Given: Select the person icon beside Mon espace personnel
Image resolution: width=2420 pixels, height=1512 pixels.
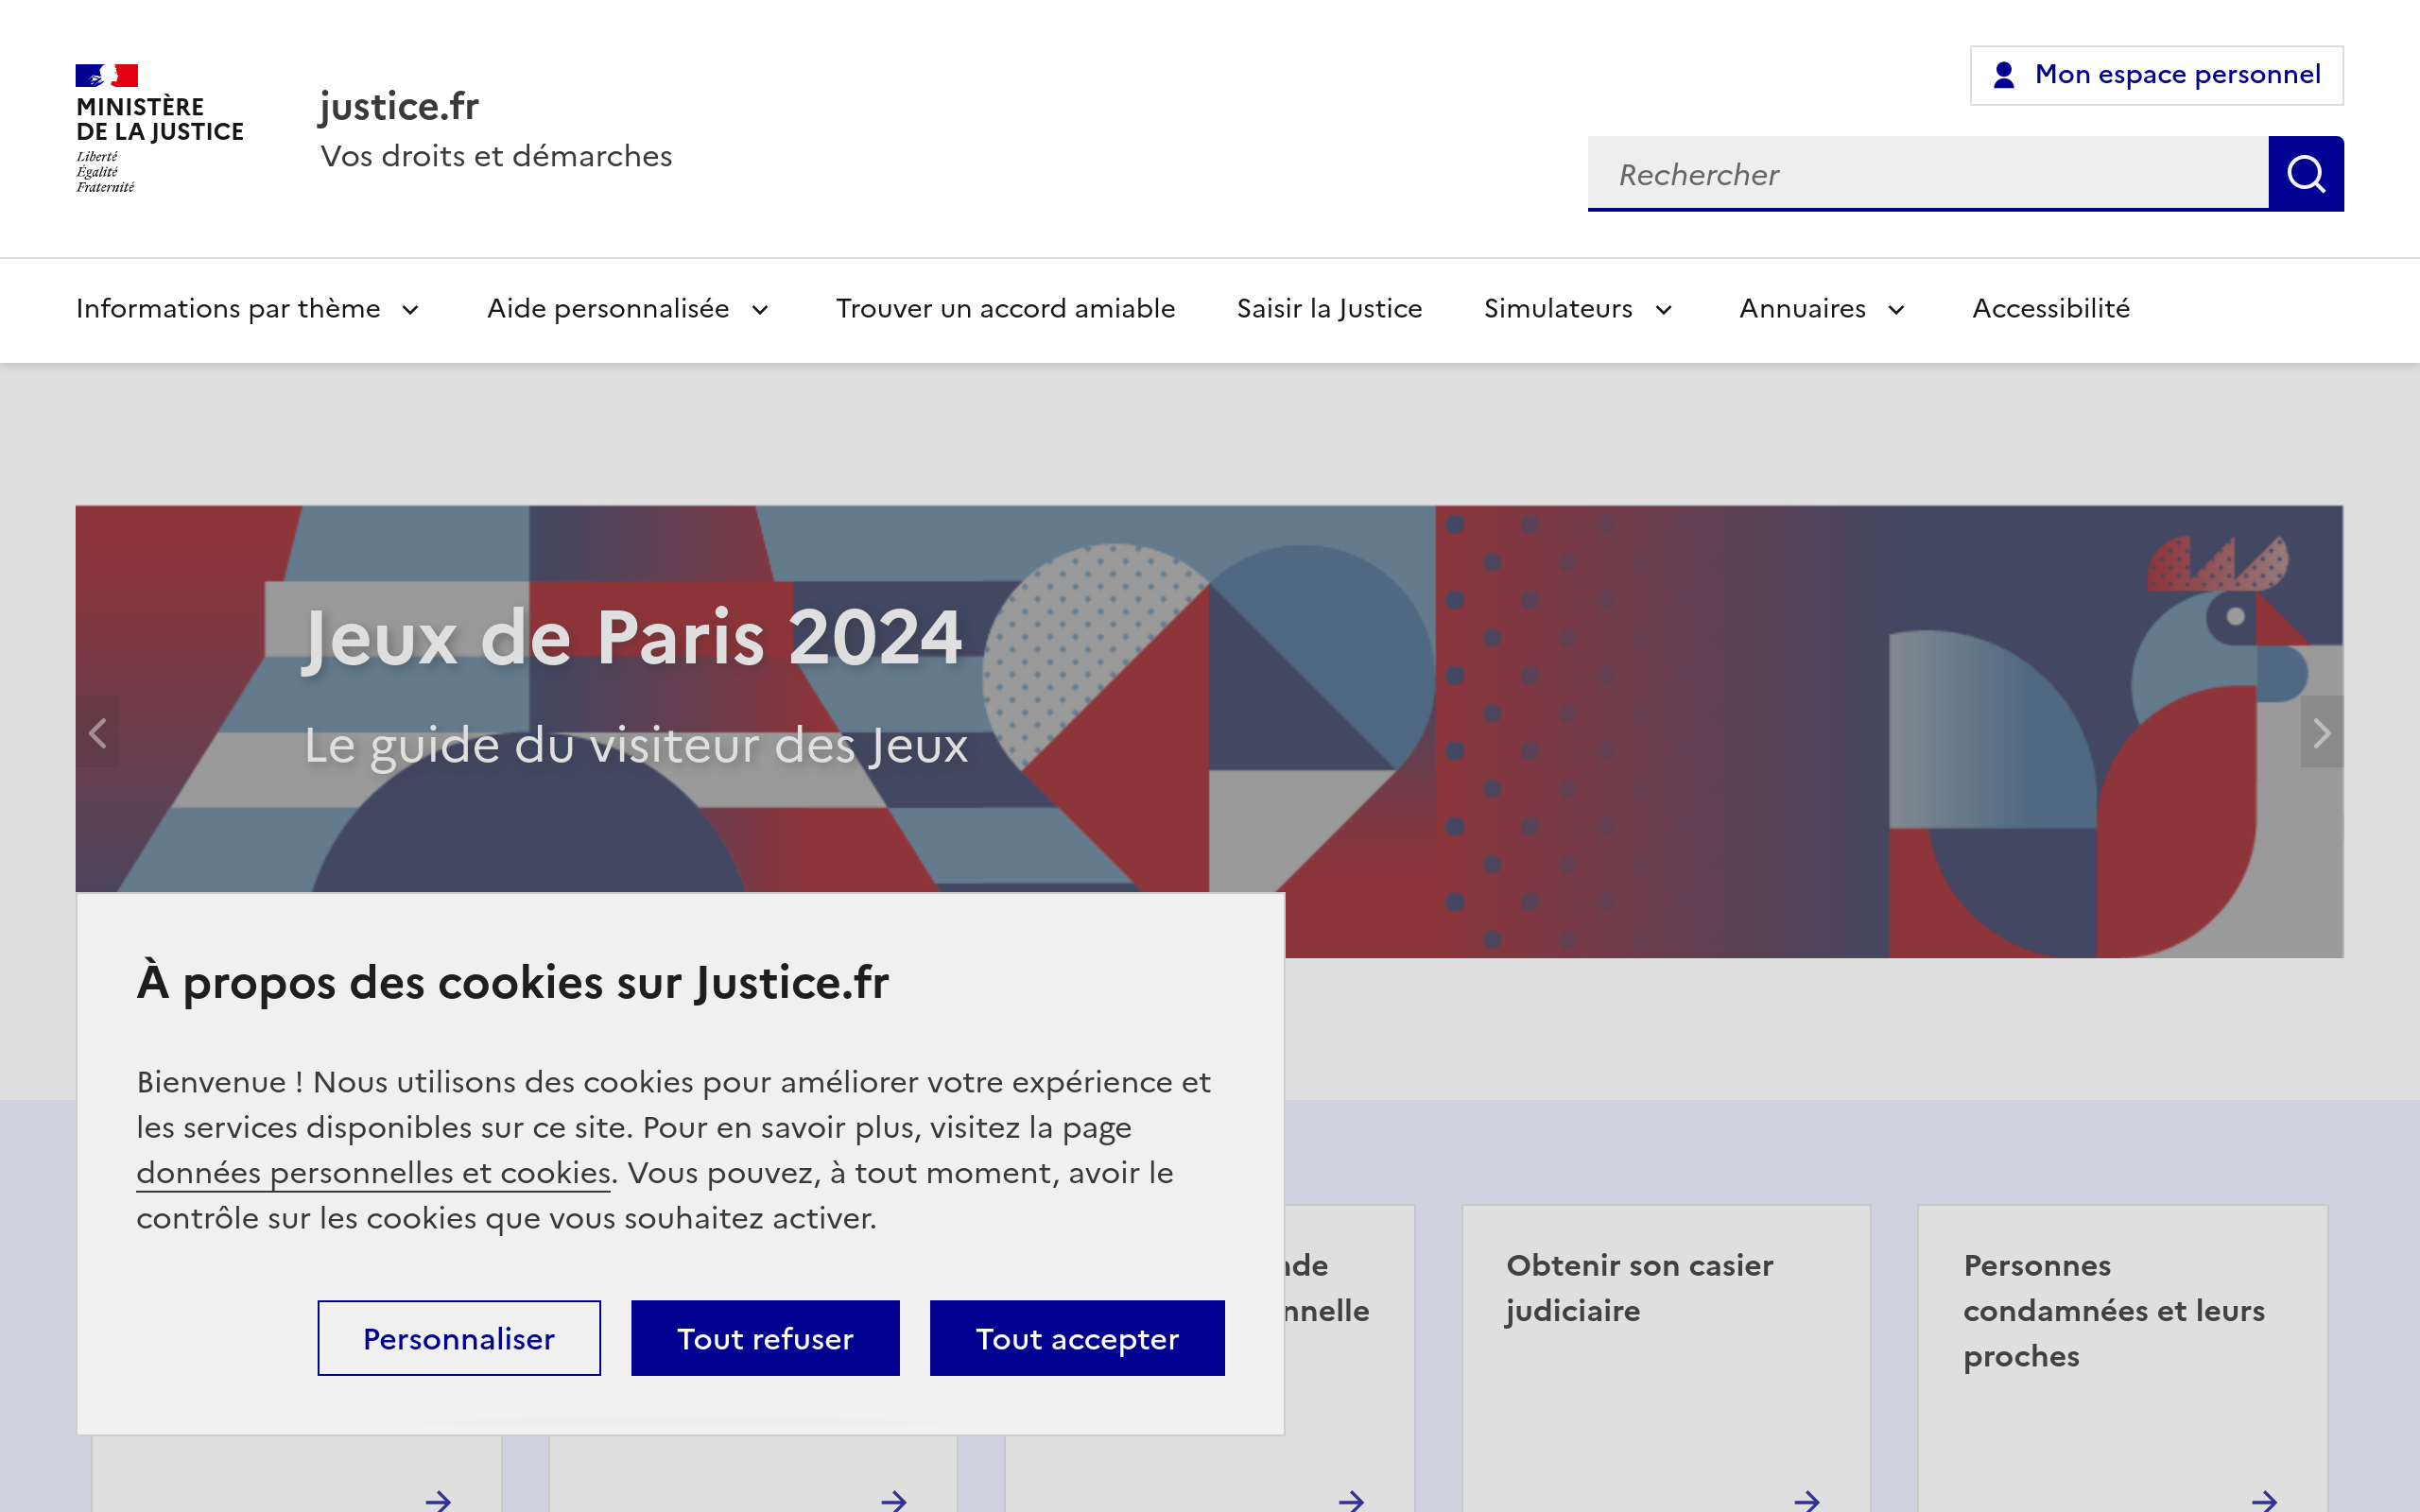Looking at the screenshot, I should point(2003,74).
